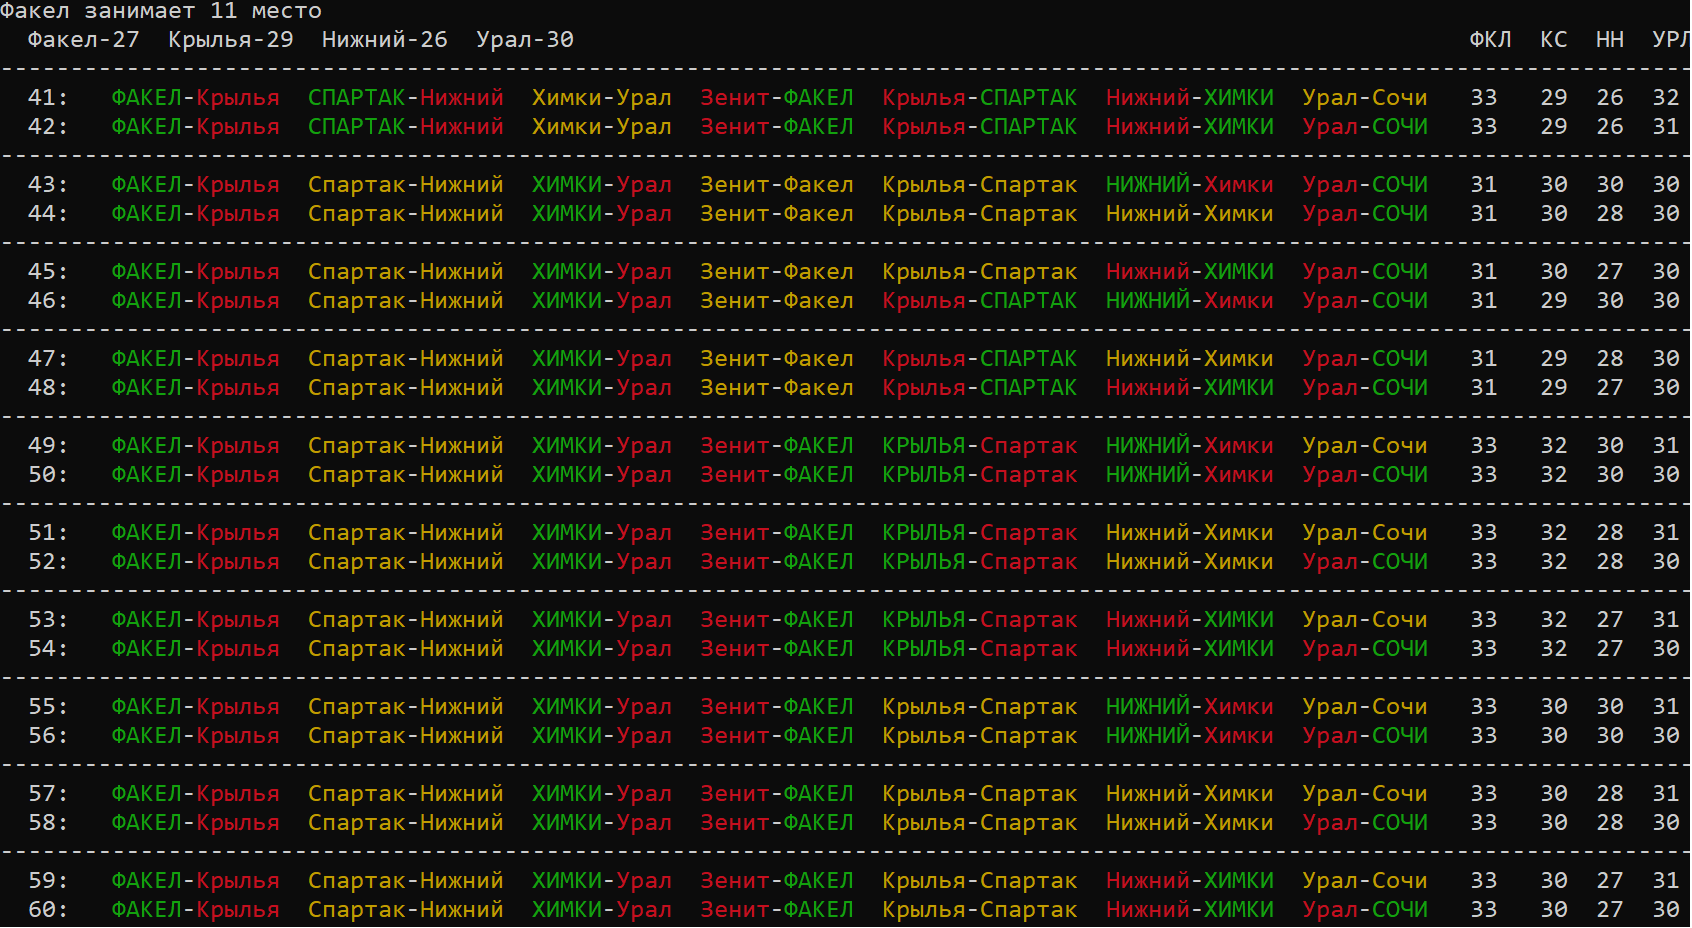Select 'Урал-Сочи' match in row 49
The height and width of the screenshot is (928, 1692).
pyautogui.click(x=1365, y=446)
